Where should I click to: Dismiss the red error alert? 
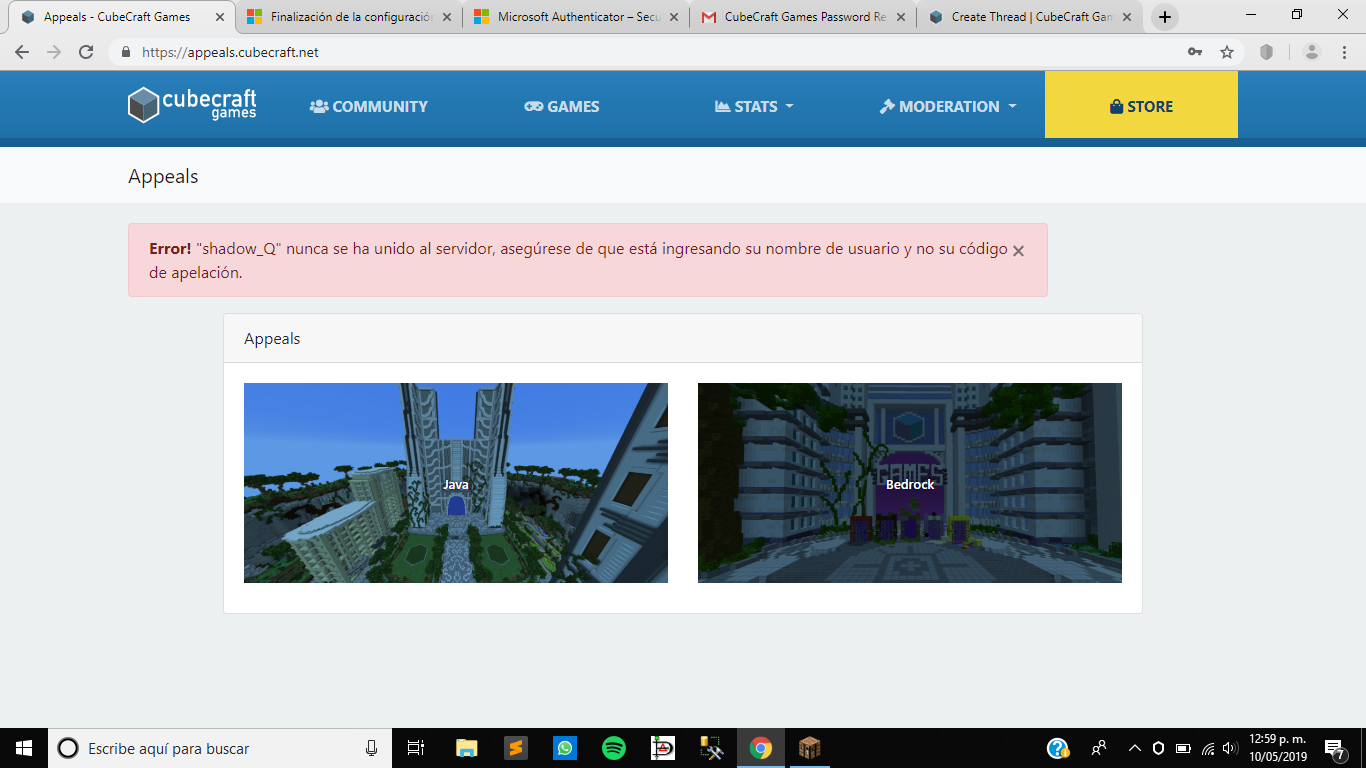coord(1018,251)
